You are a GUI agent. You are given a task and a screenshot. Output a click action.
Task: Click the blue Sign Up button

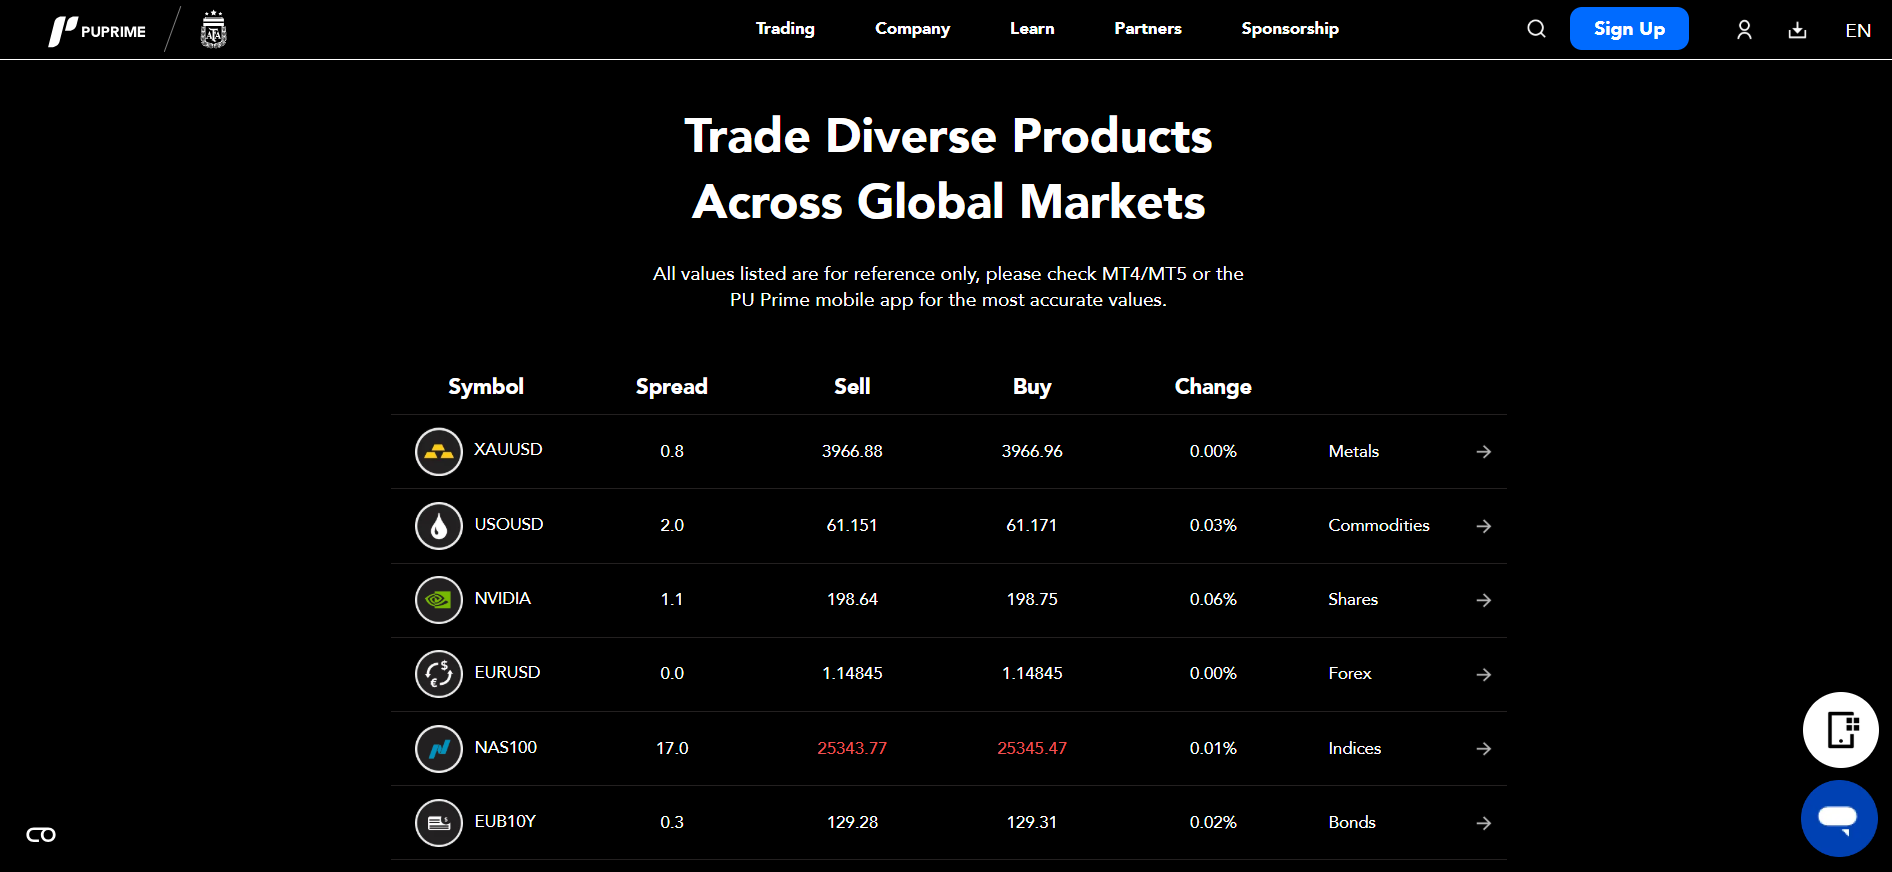coord(1629,29)
